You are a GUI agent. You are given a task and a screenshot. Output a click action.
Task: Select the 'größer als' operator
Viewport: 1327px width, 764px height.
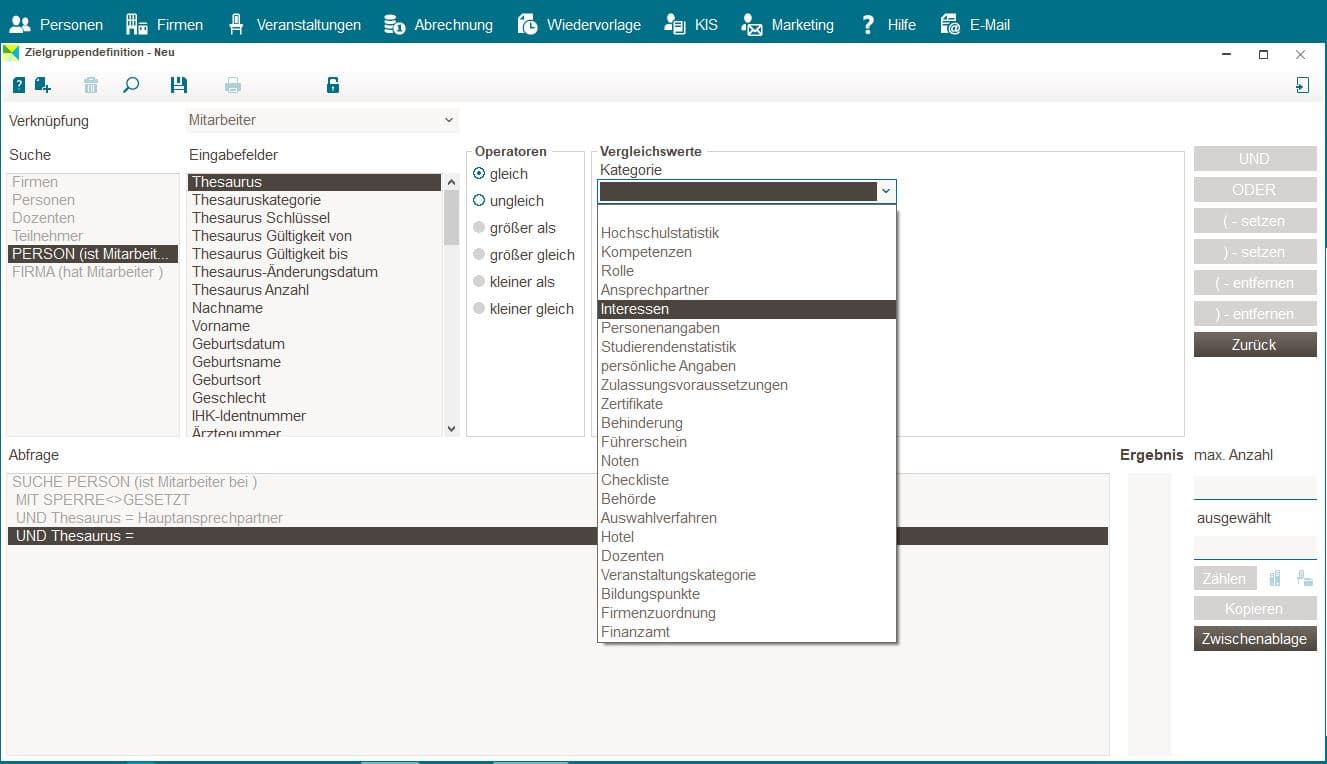tap(479, 228)
